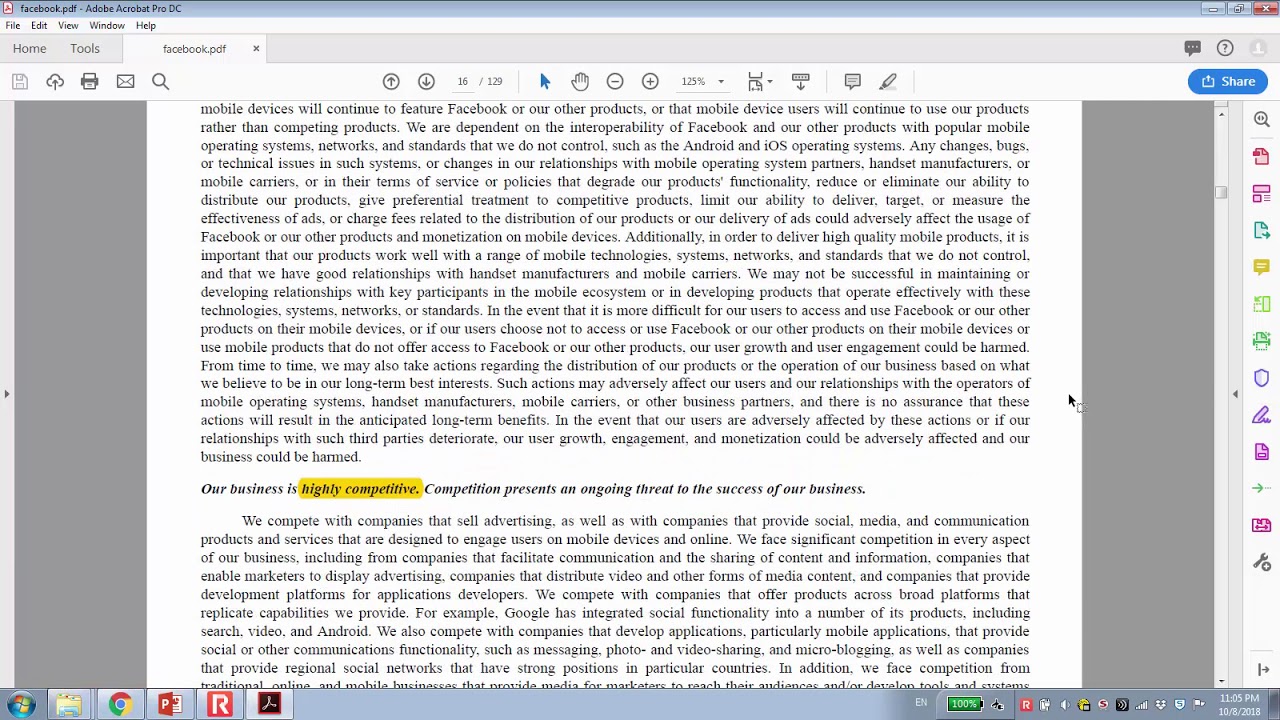
Task: Switch to the Home tab
Action: pyautogui.click(x=30, y=48)
